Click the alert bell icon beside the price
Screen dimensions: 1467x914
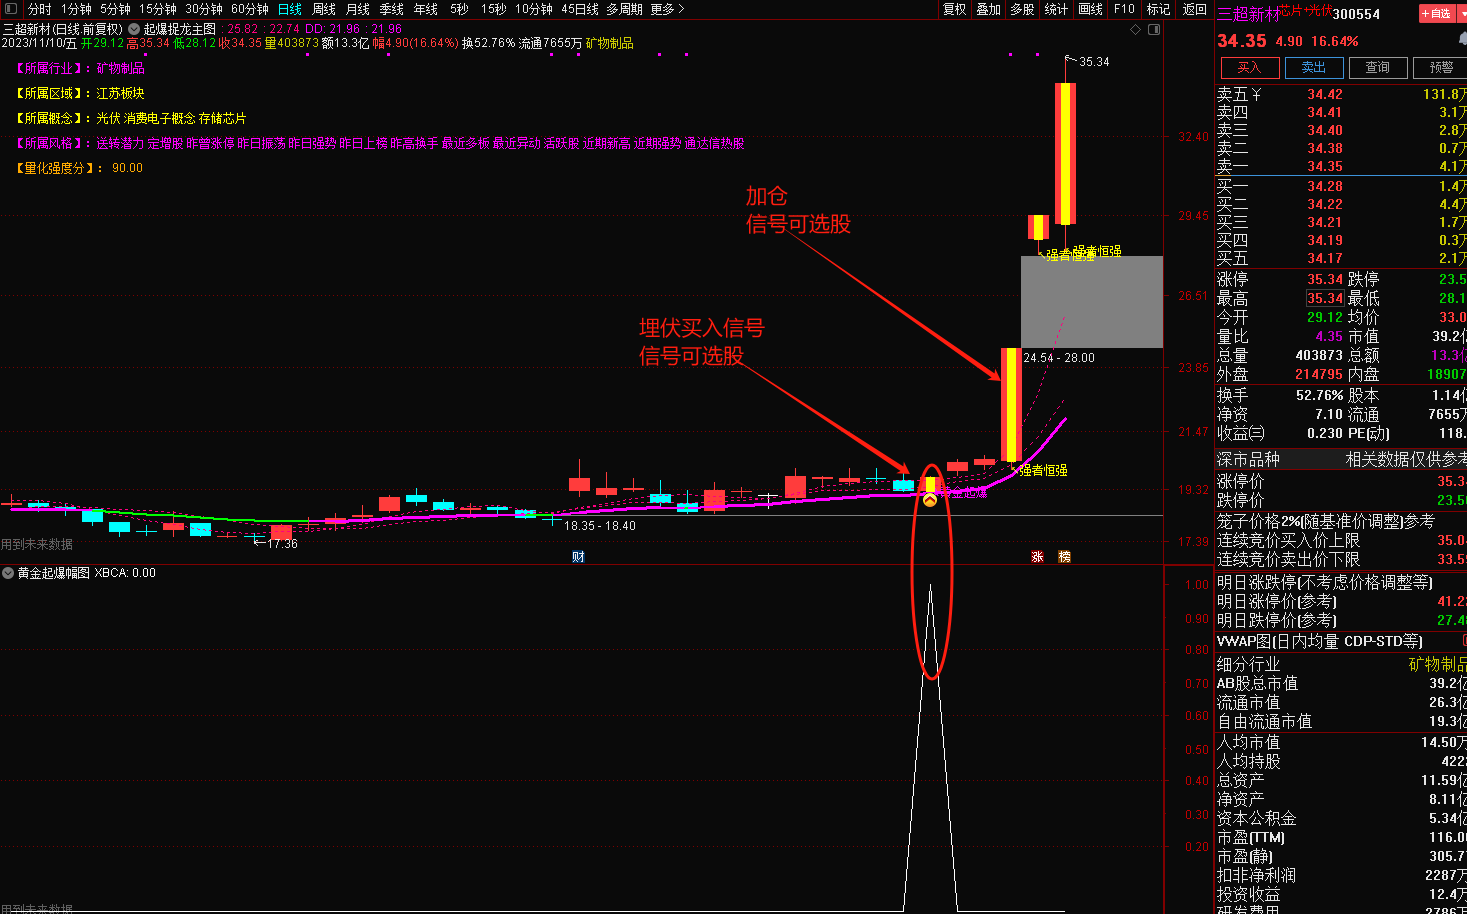point(1462,39)
